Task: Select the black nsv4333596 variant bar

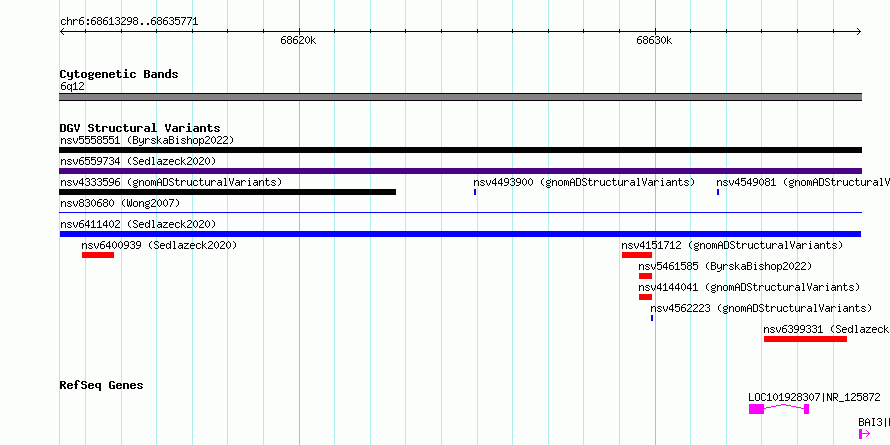Action: pos(228,192)
